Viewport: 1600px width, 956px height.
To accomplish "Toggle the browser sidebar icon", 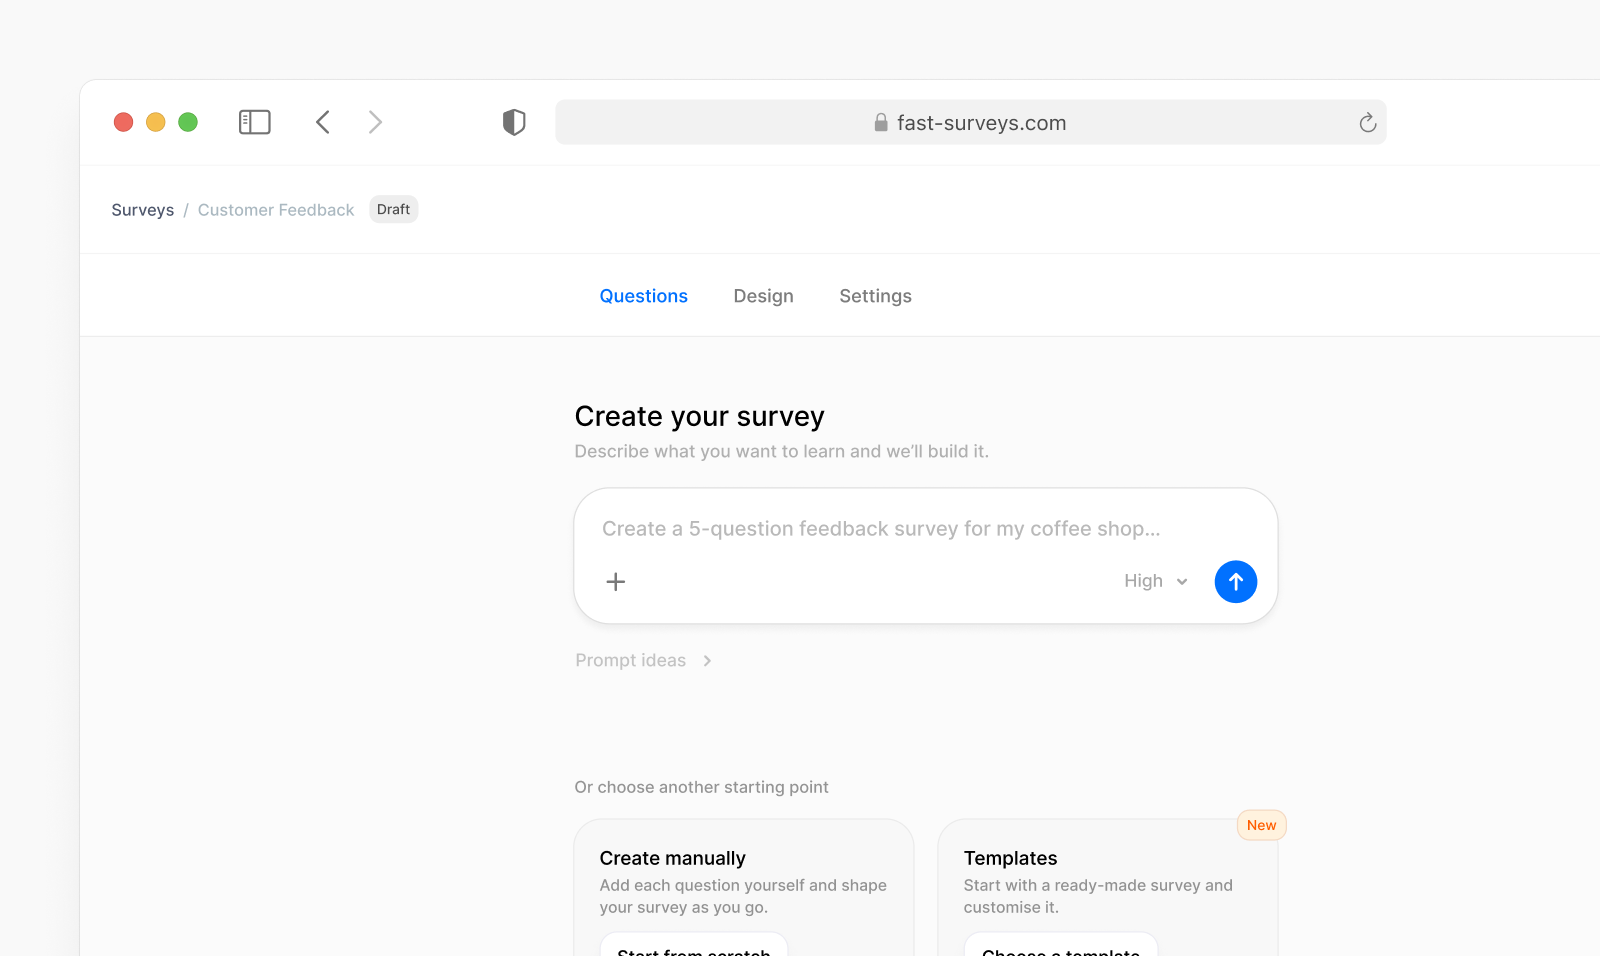I will (255, 122).
